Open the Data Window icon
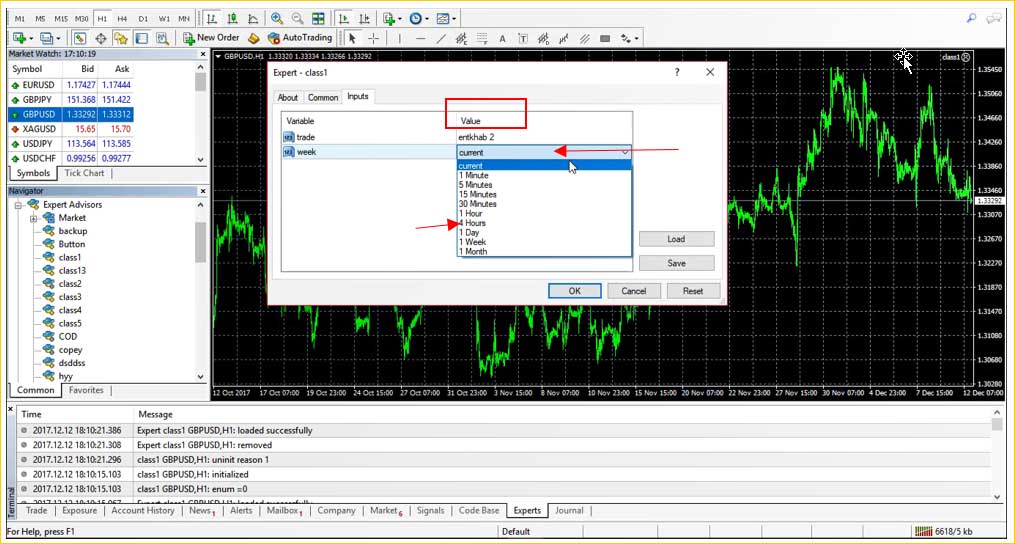The height and width of the screenshot is (544, 1015). [x=101, y=38]
